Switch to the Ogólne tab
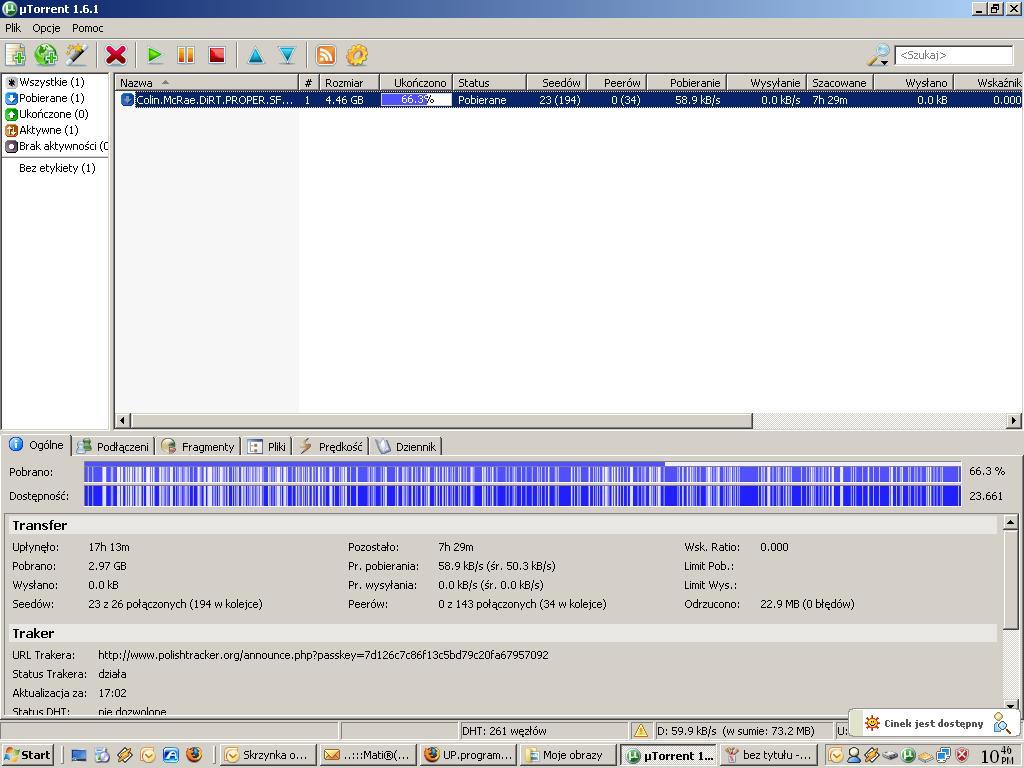The image size is (1024, 768). click(x=37, y=445)
